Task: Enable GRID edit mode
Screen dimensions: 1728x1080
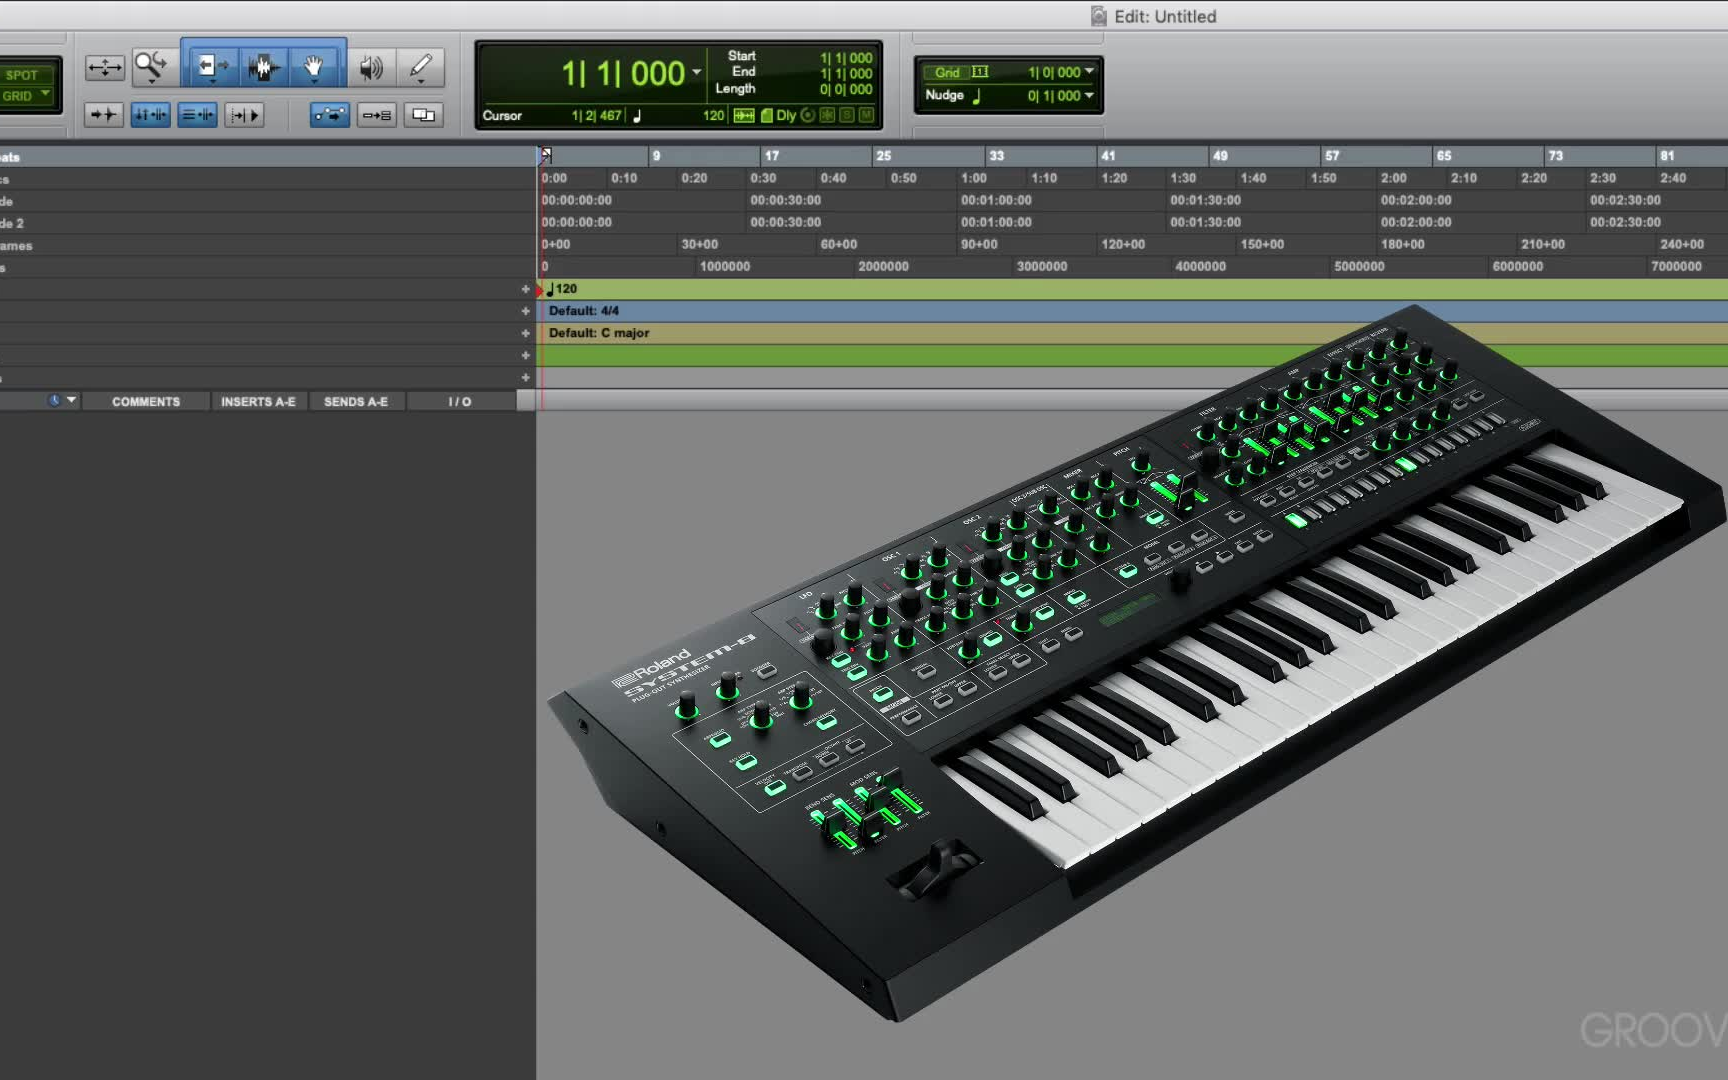Action: pyautogui.click(x=17, y=96)
